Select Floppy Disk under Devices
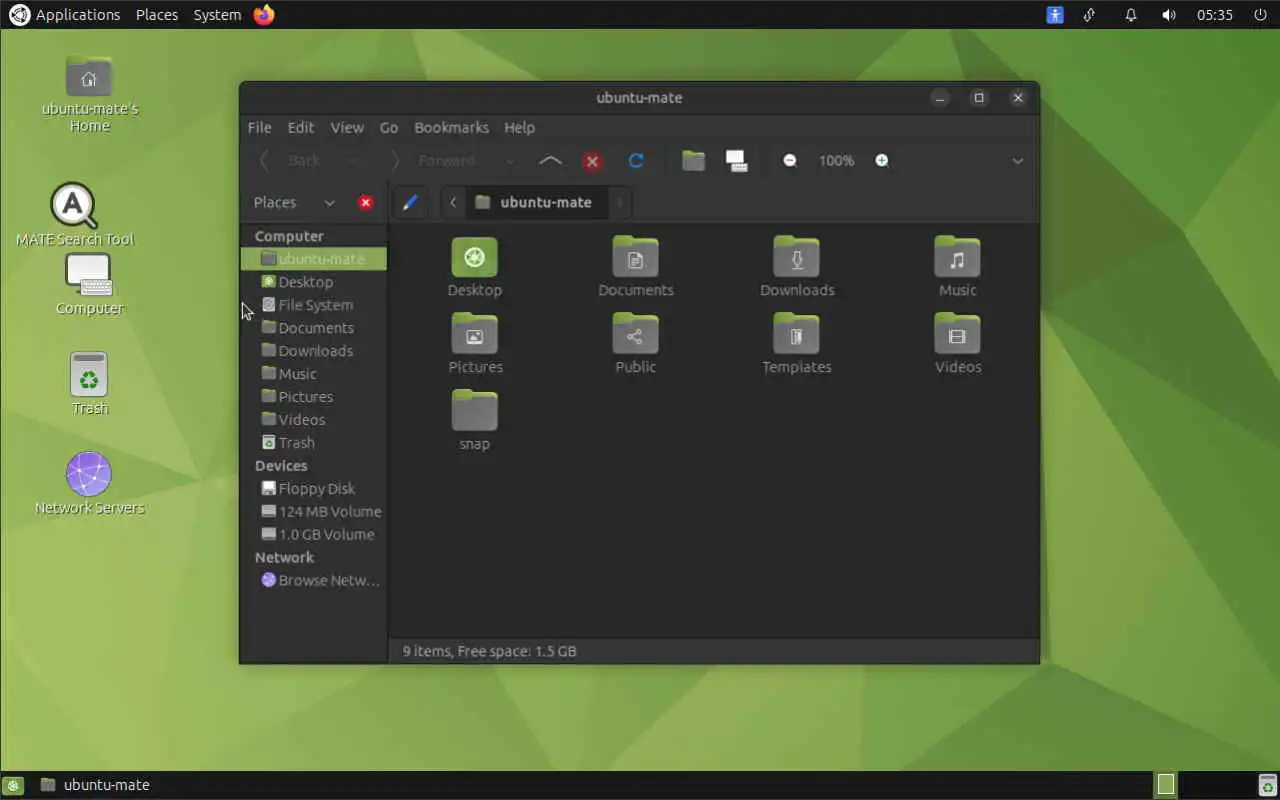The width and height of the screenshot is (1280, 800). click(x=314, y=489)
